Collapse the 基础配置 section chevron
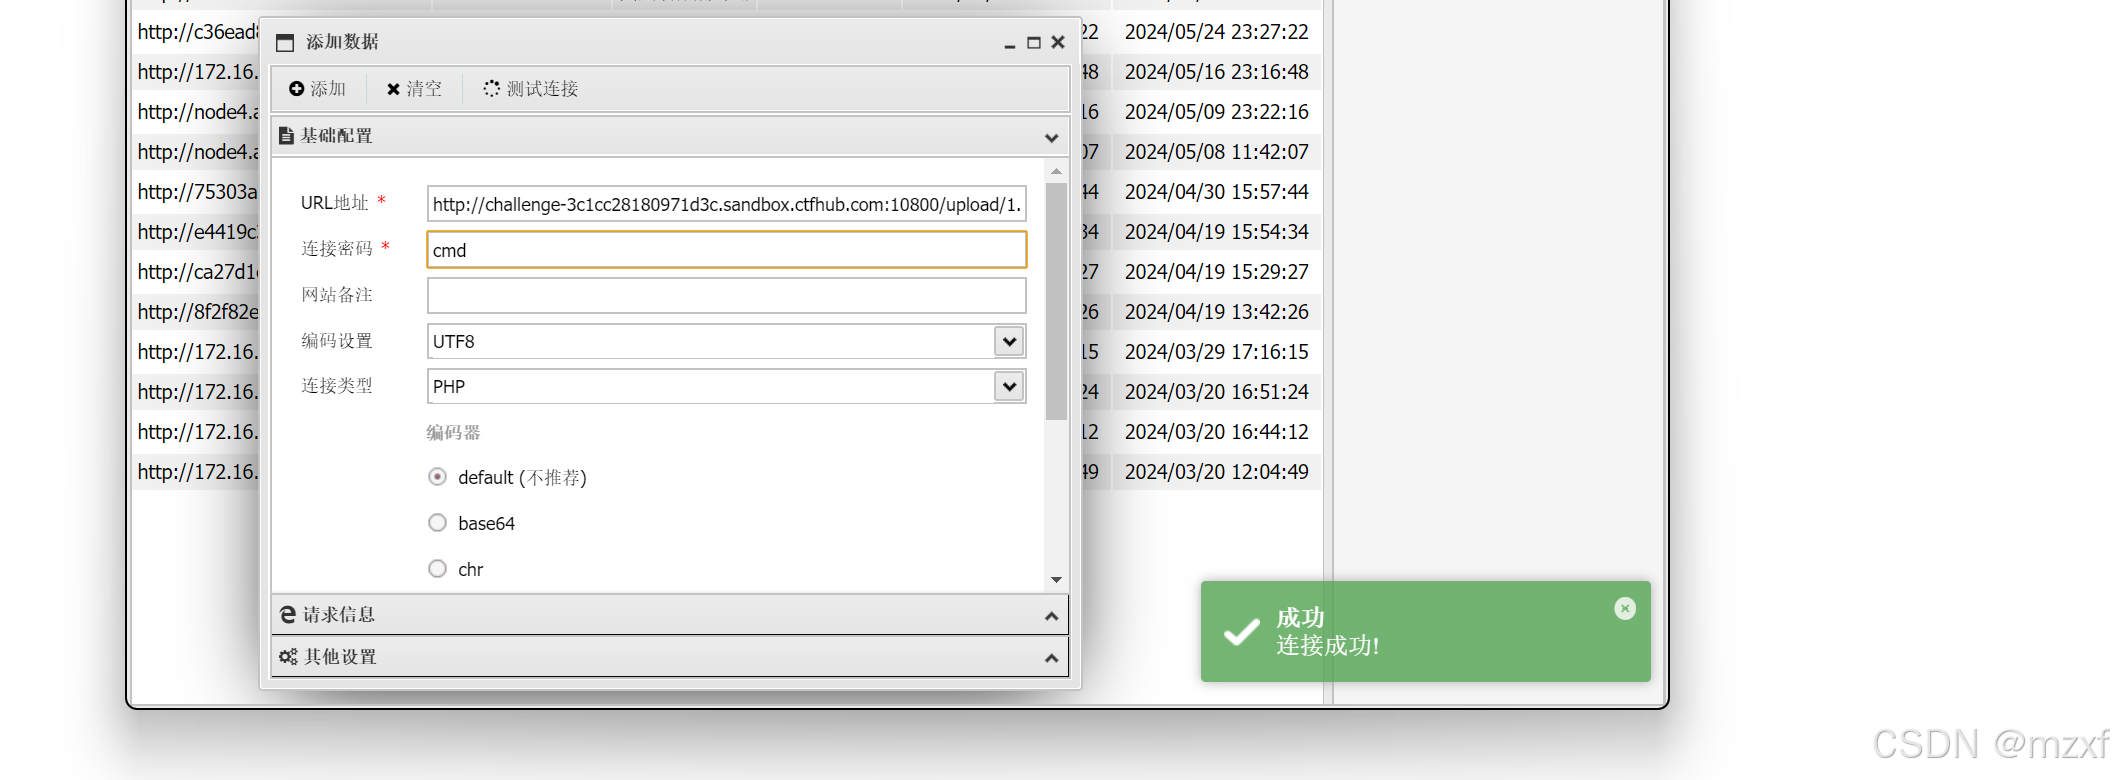The image size is (2114, 780). pyautogui.click(x=1051, y=137)
